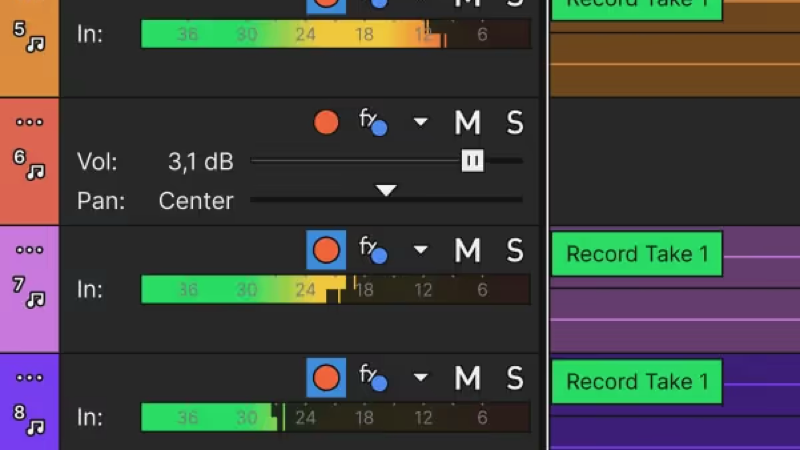Click track 5 input level meter
This screenshot has height=450, width=800.
coord(336,34)
